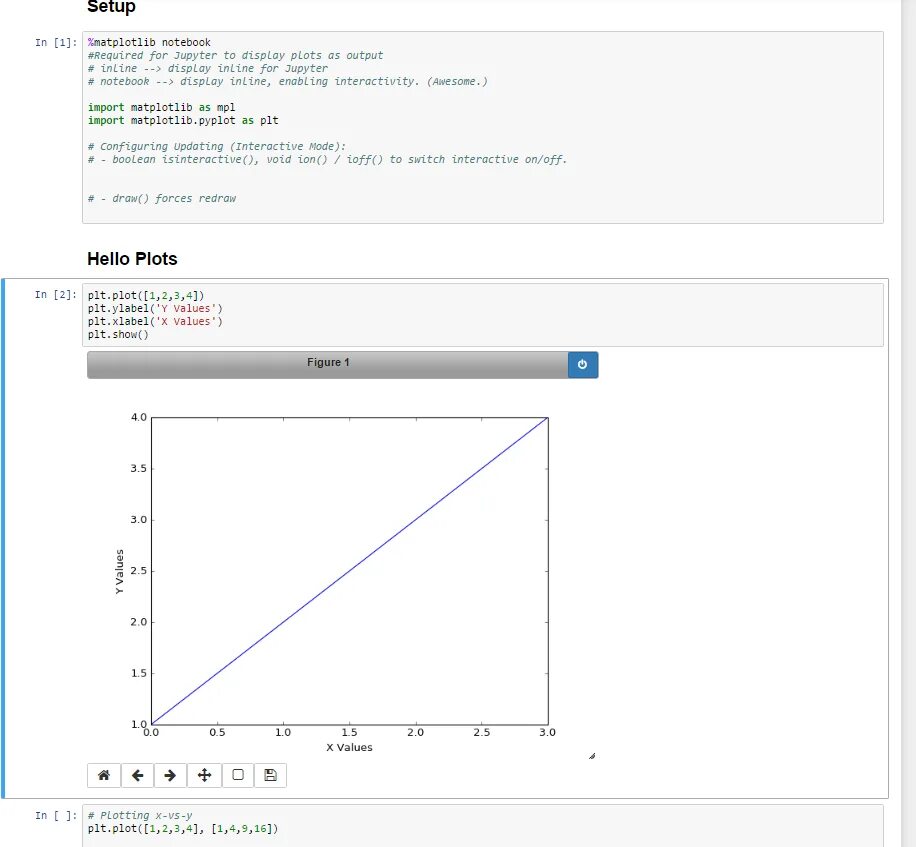The width and height of the screenshot is (916, 847).
Task: Click the 4.0 y-axis tick label
Action: tap(138, 417)
